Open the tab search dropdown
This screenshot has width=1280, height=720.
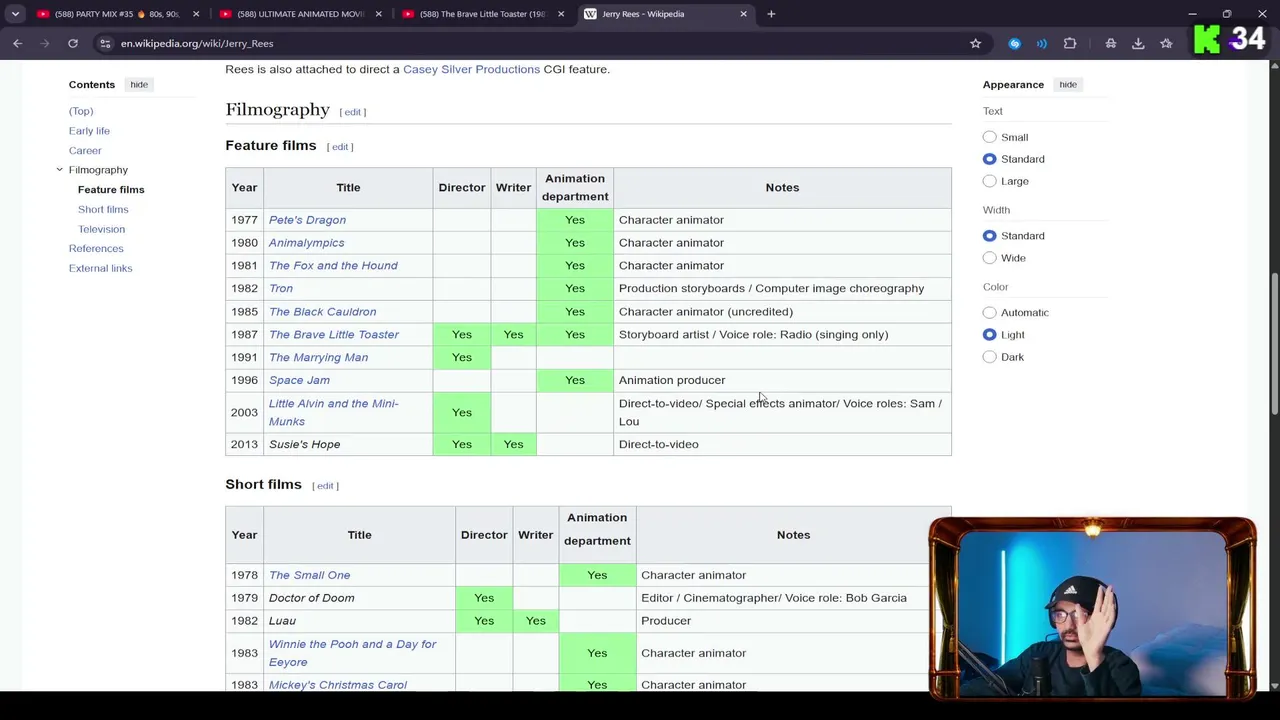coord(15,14)
